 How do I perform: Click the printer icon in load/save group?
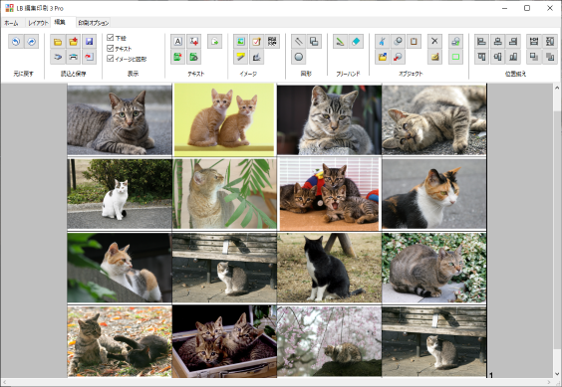click(x=73, y=57)
